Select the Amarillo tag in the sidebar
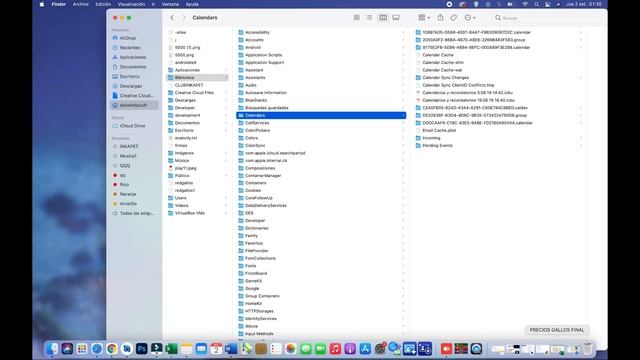This screenshot has width=640, height=360. point(128,204)
